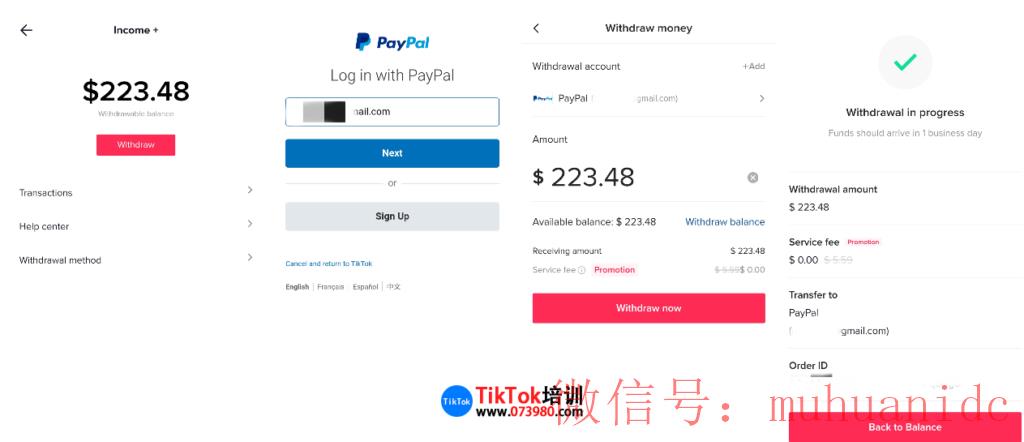
Task: Expand the Transactions row
Action: coord(136,192)
